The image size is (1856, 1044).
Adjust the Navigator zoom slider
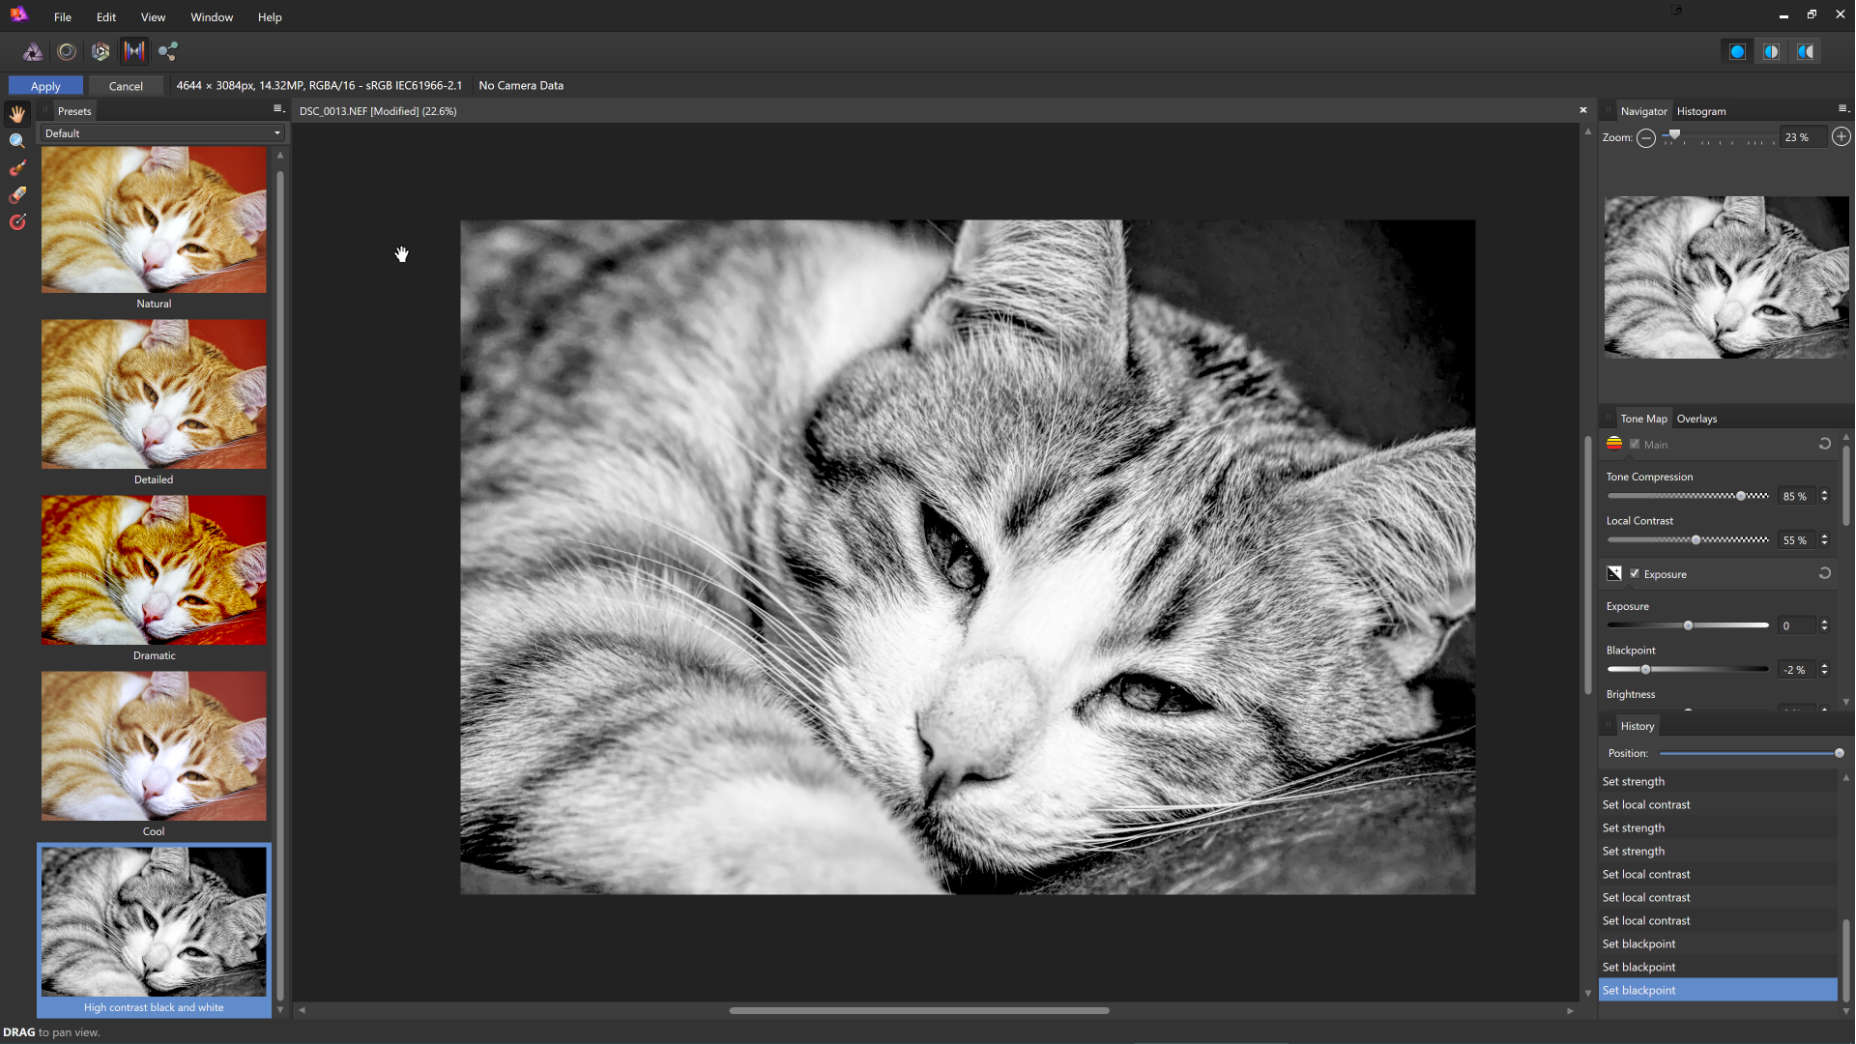click(1718, 138)
